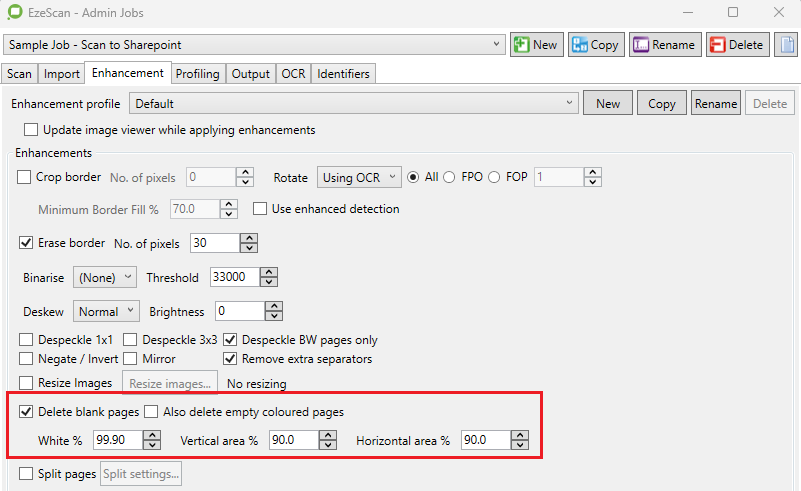801x491 pixels.
Task: Toggle the Erase border checkbox
Action: (x=26, y=243)
